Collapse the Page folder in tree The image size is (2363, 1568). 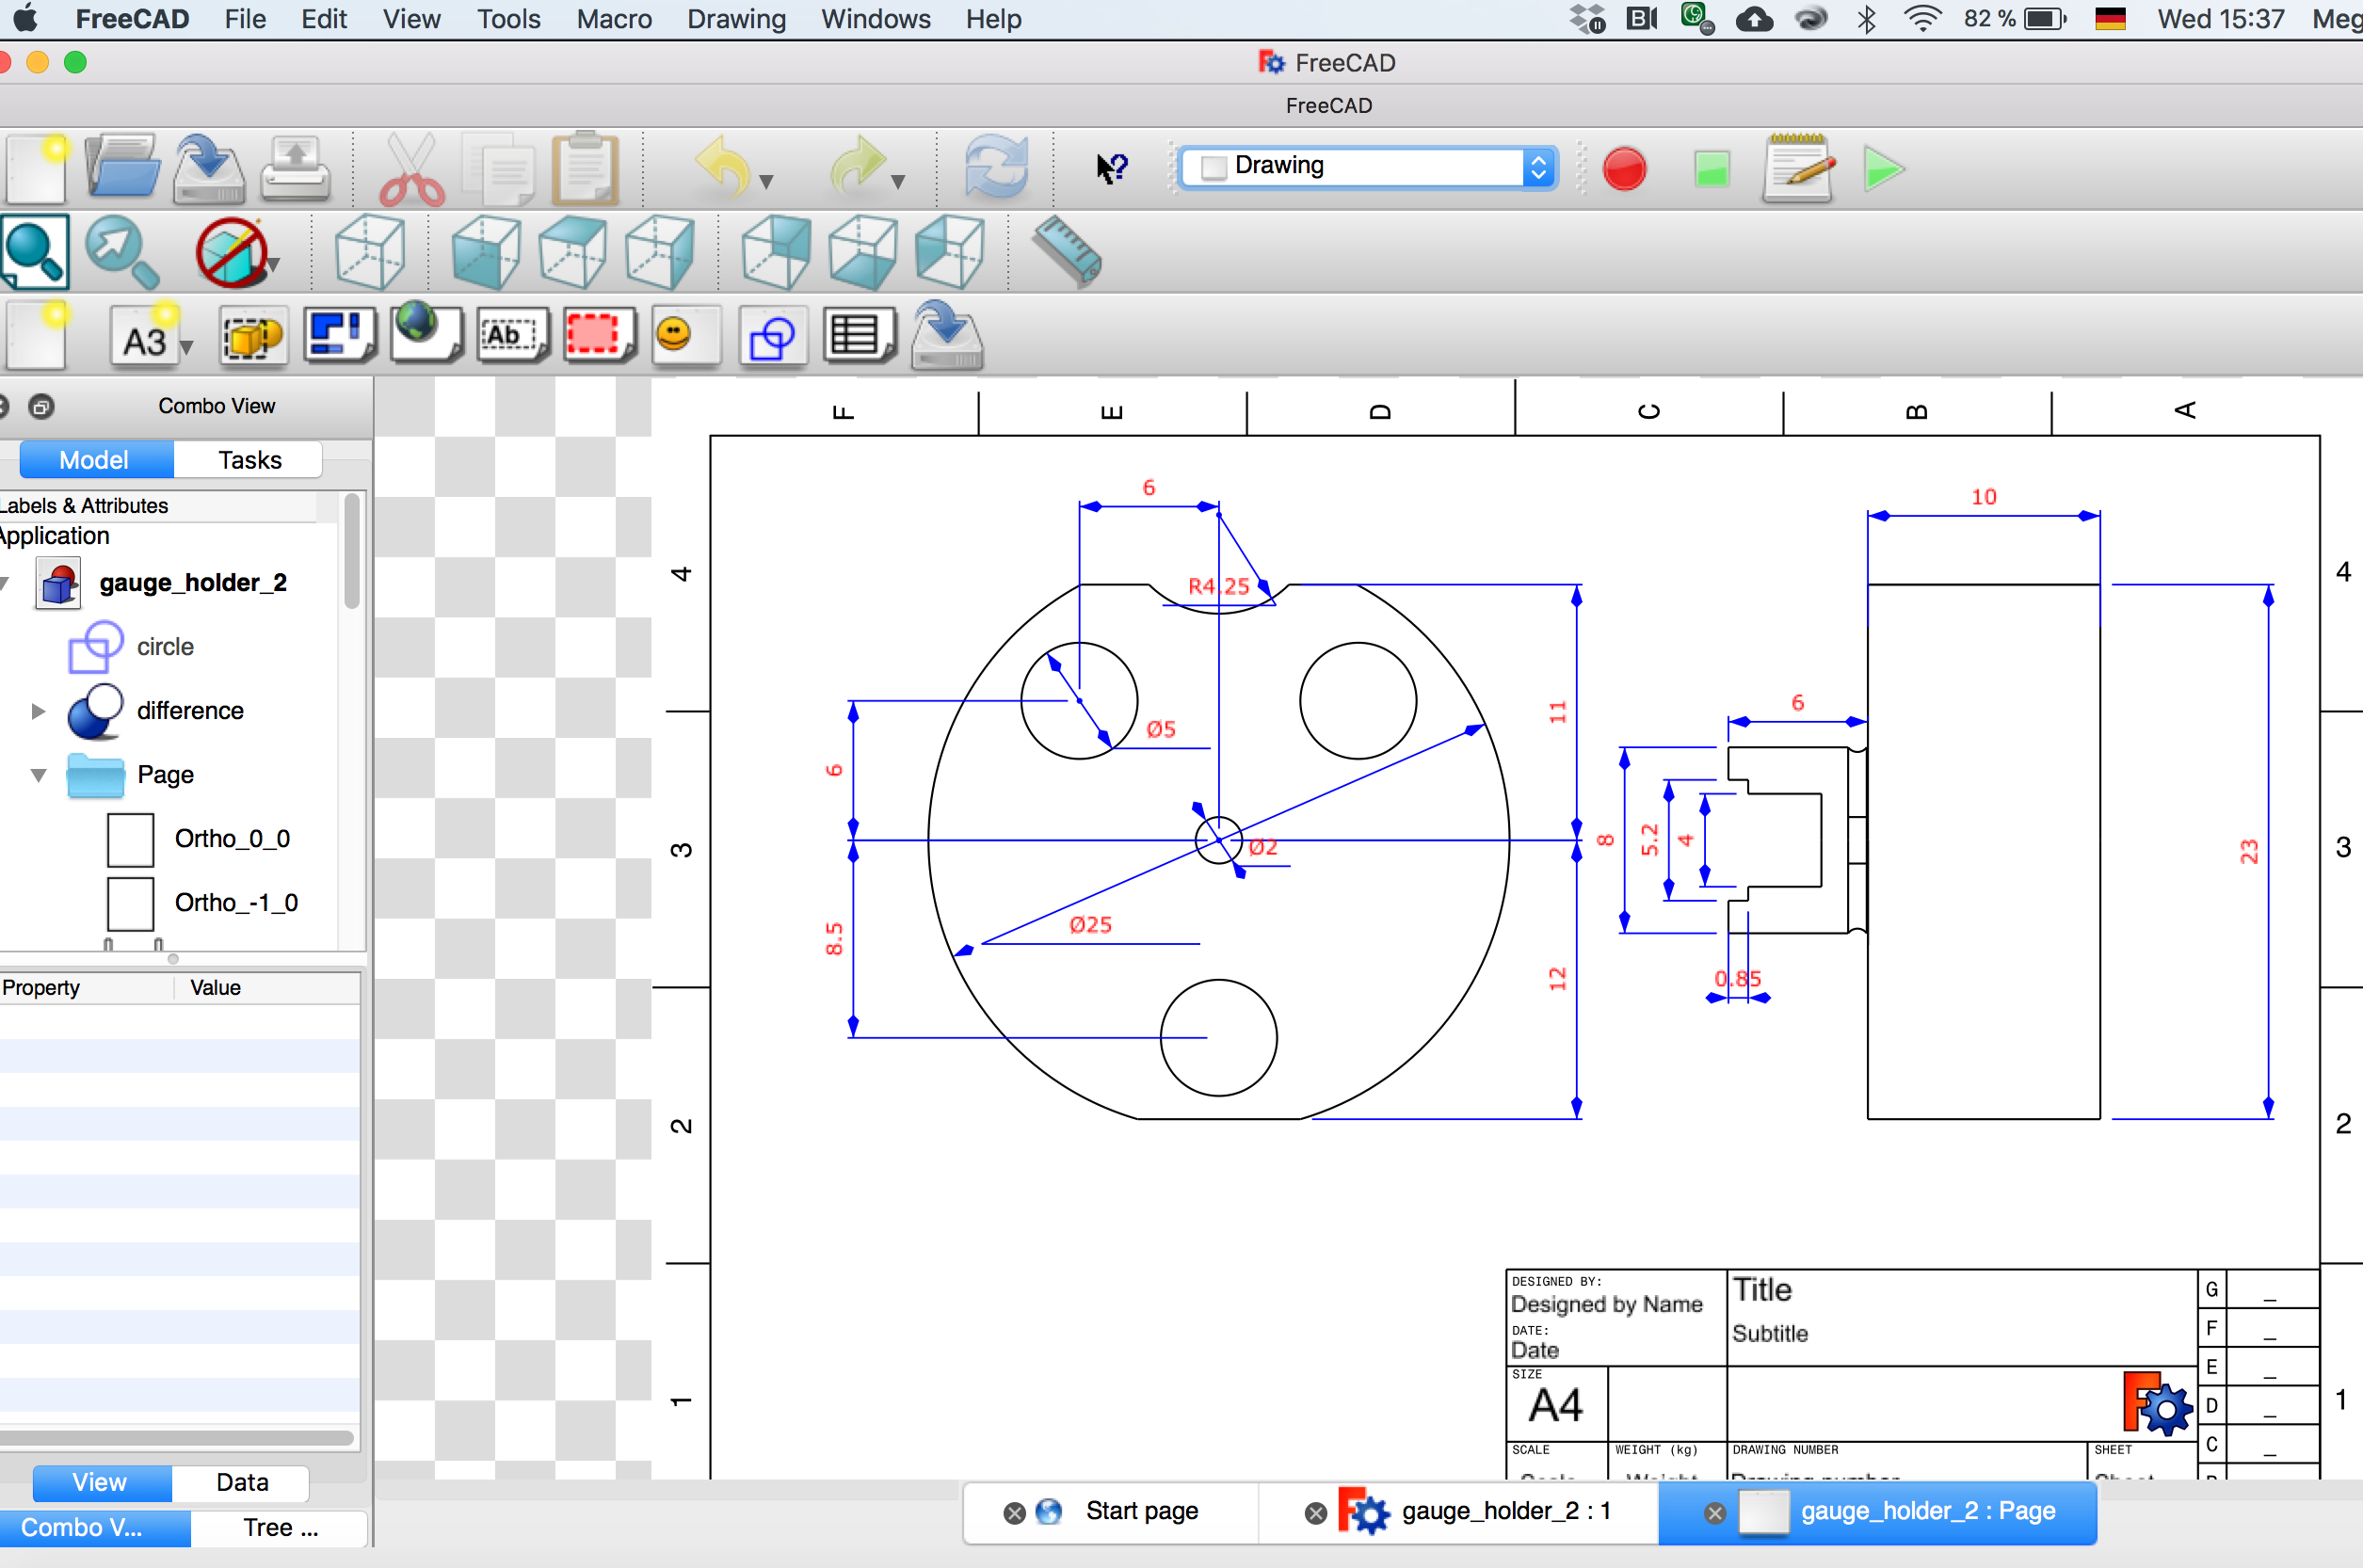tap(38, 775)
